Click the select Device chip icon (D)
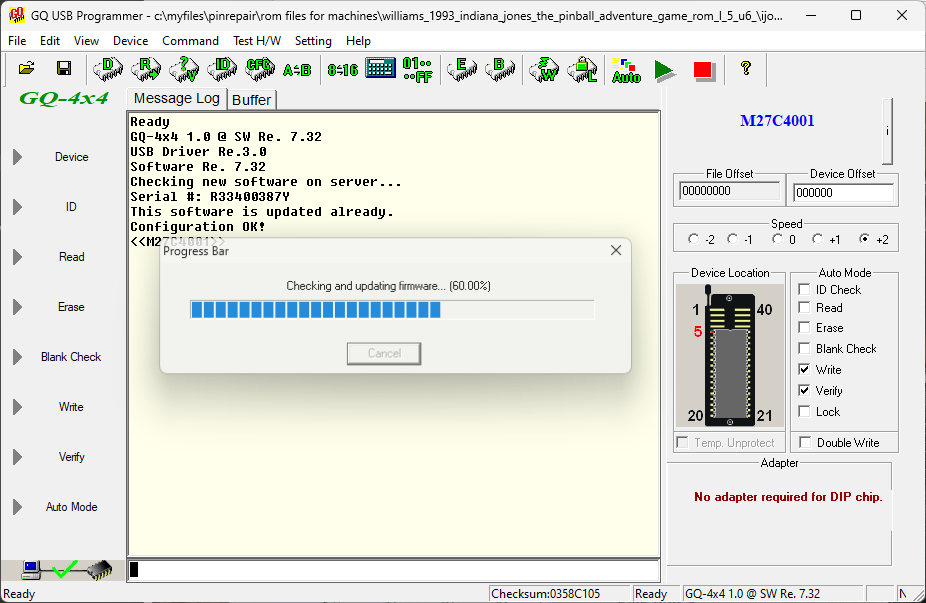 click(x=108, y=69)
